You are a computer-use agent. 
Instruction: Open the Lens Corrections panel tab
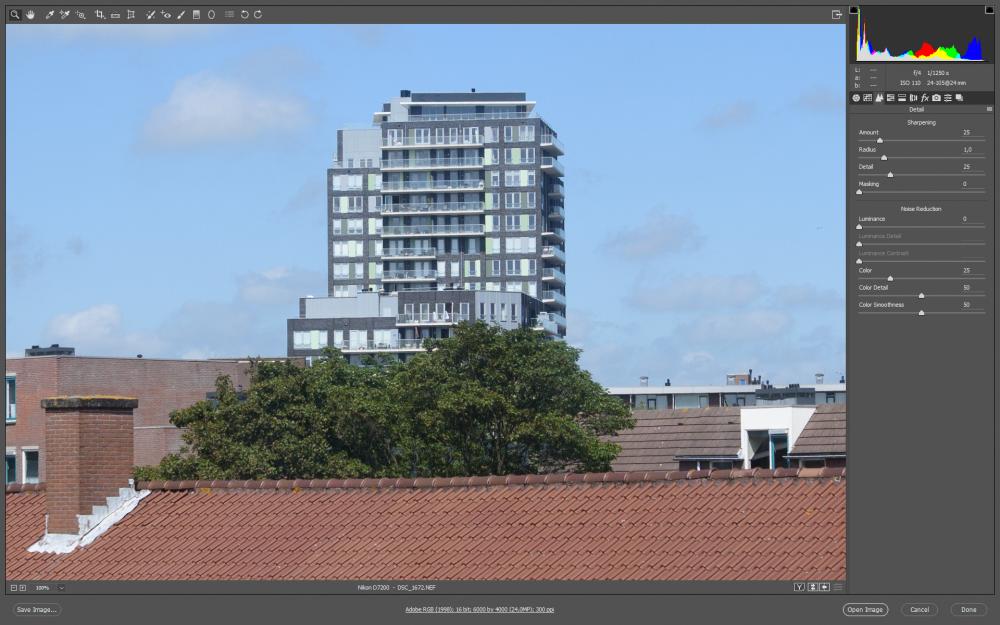(913, 98)
